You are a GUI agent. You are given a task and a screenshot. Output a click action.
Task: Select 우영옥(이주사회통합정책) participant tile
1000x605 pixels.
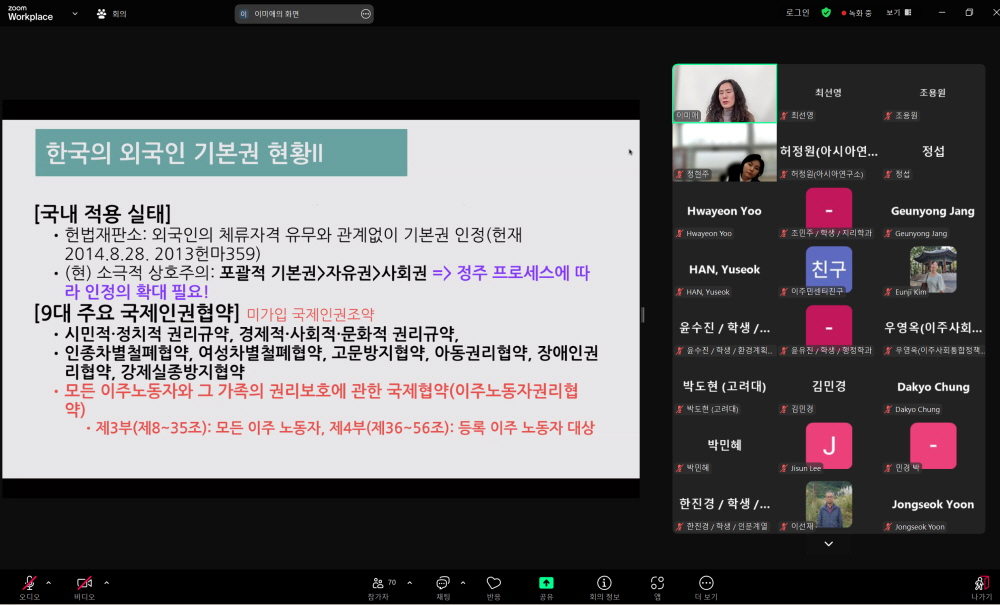[x=932, y=328]
